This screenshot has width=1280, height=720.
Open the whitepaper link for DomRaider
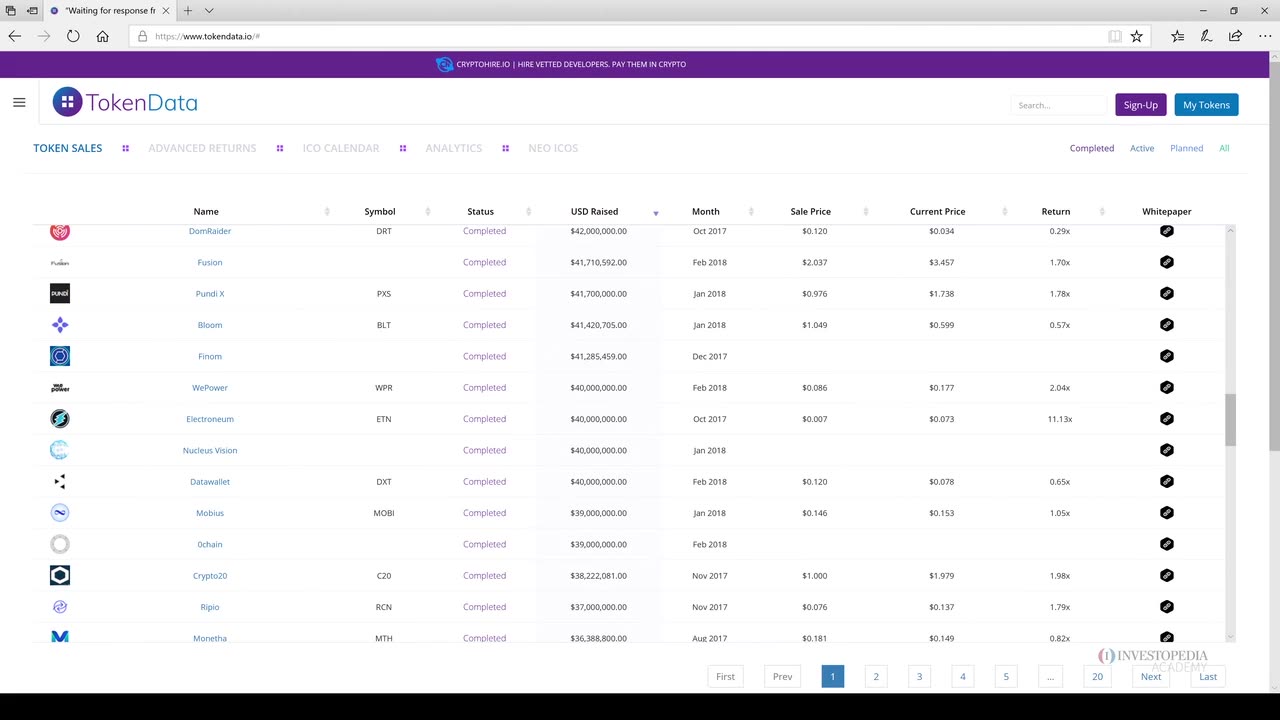click(x=1166, y=231)
